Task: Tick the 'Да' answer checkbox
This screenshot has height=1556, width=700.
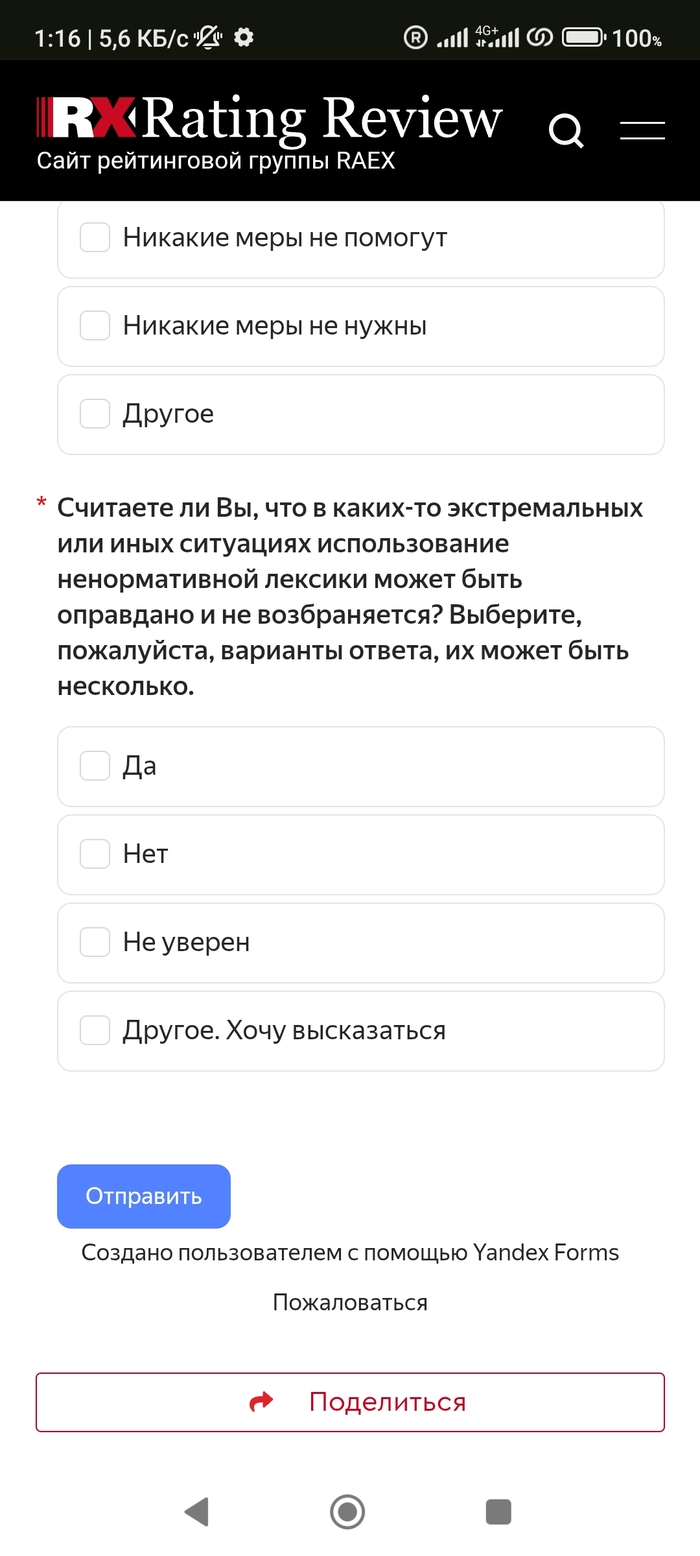Action: 95,766
